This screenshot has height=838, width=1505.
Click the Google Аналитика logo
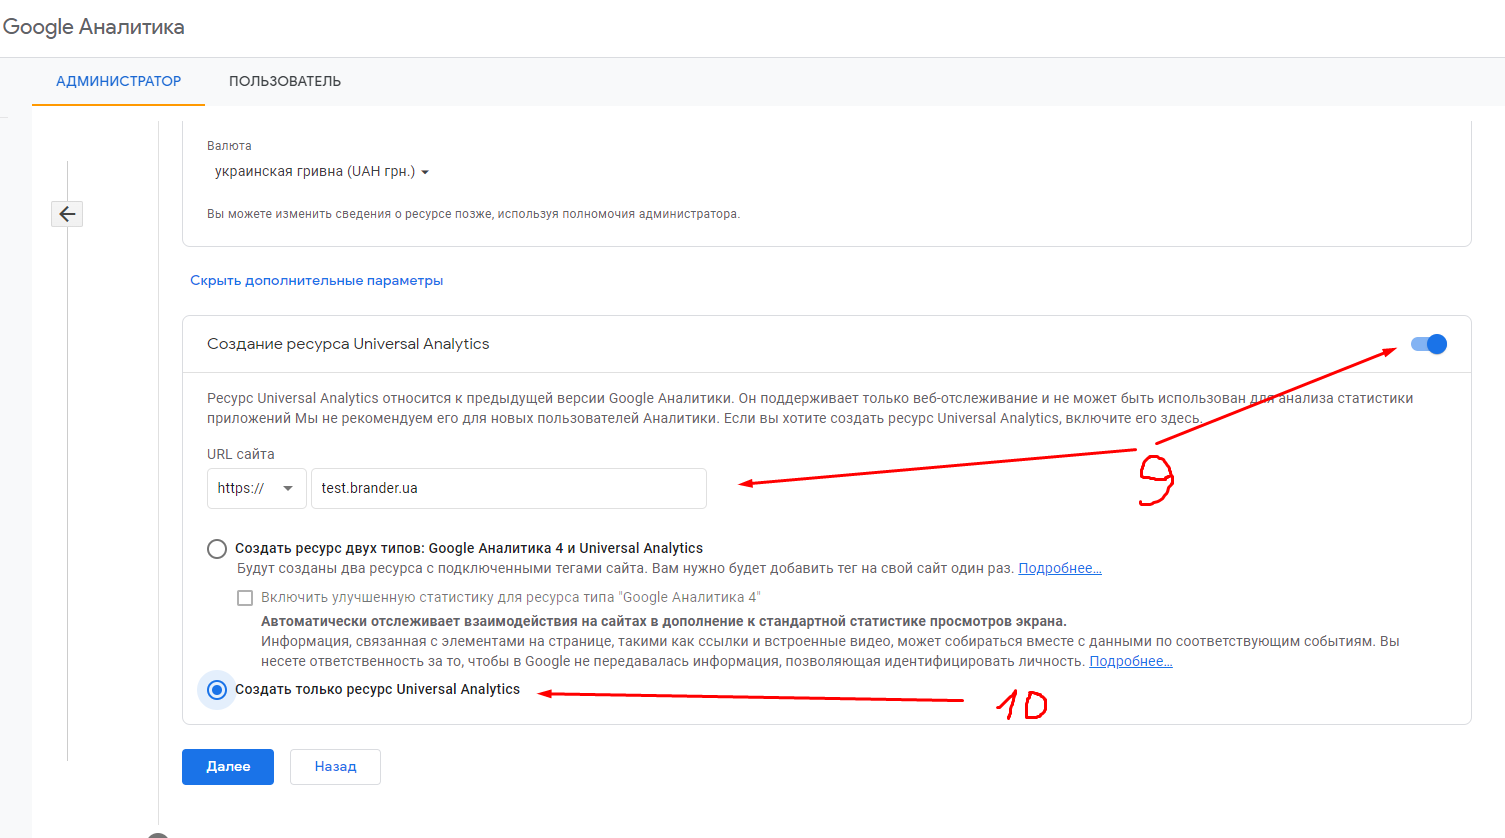coord(93,27)
